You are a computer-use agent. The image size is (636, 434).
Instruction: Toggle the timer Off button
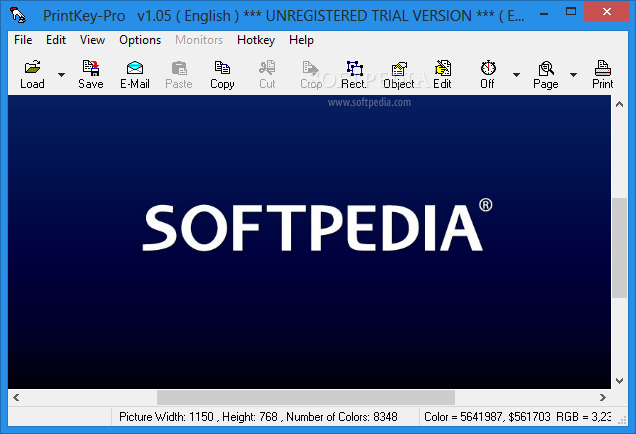click(488, 75)
